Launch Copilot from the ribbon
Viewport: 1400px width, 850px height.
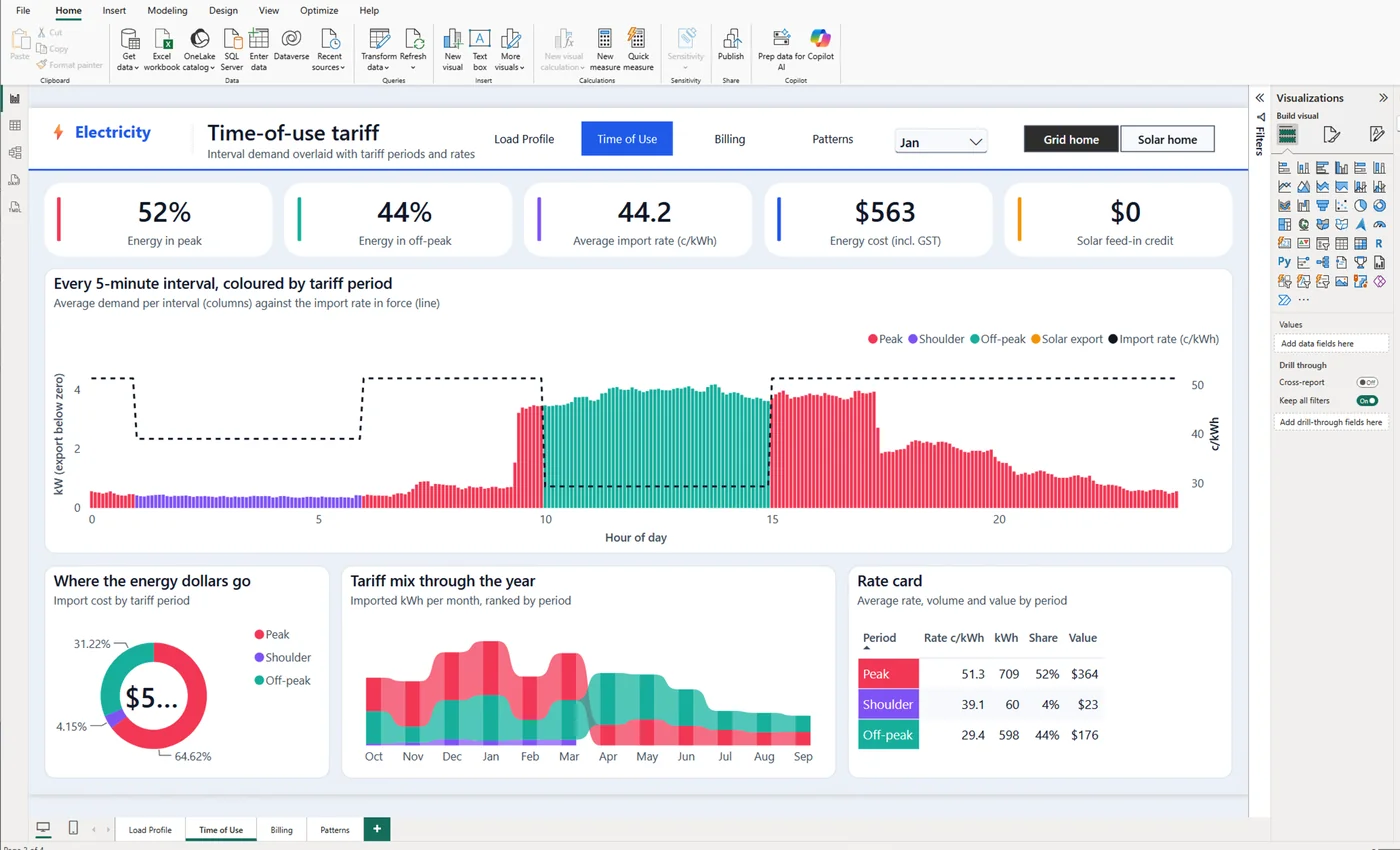pos(821,45)
